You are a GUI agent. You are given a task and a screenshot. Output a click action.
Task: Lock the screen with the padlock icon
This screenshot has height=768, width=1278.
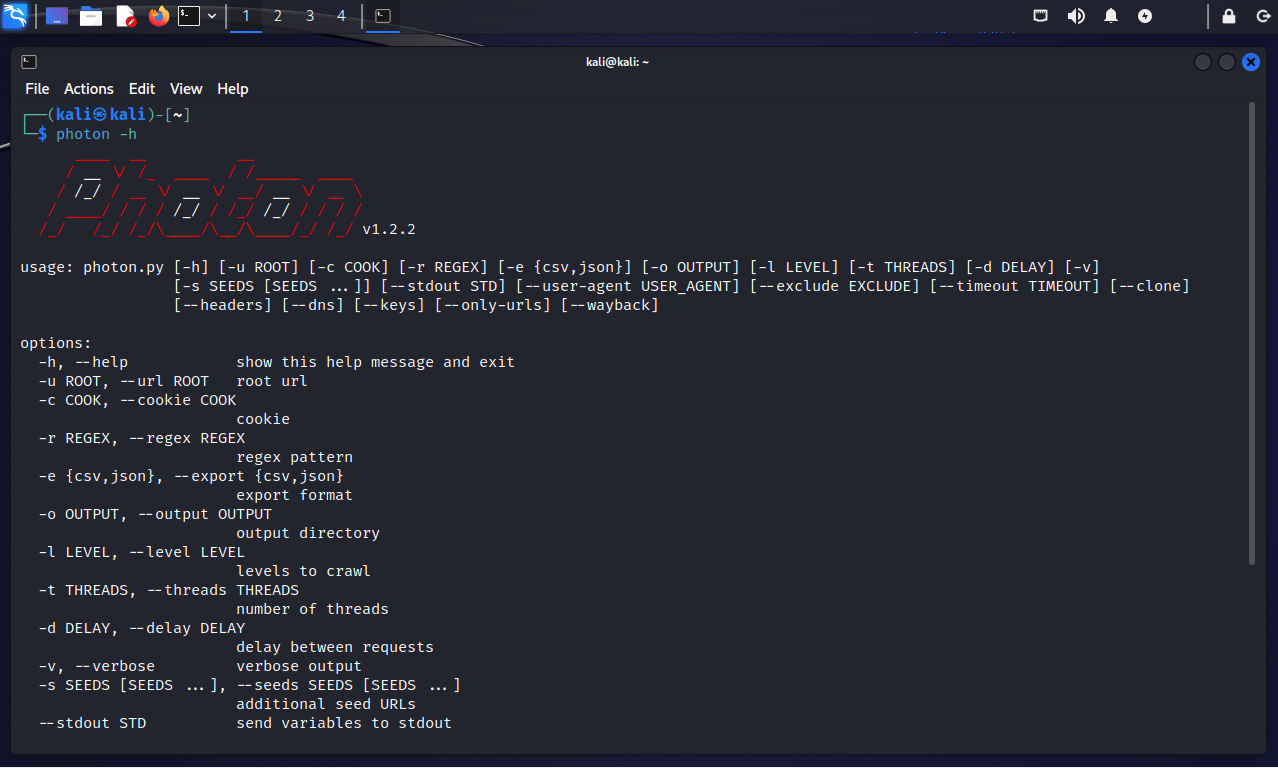(x=1229, y=16)
